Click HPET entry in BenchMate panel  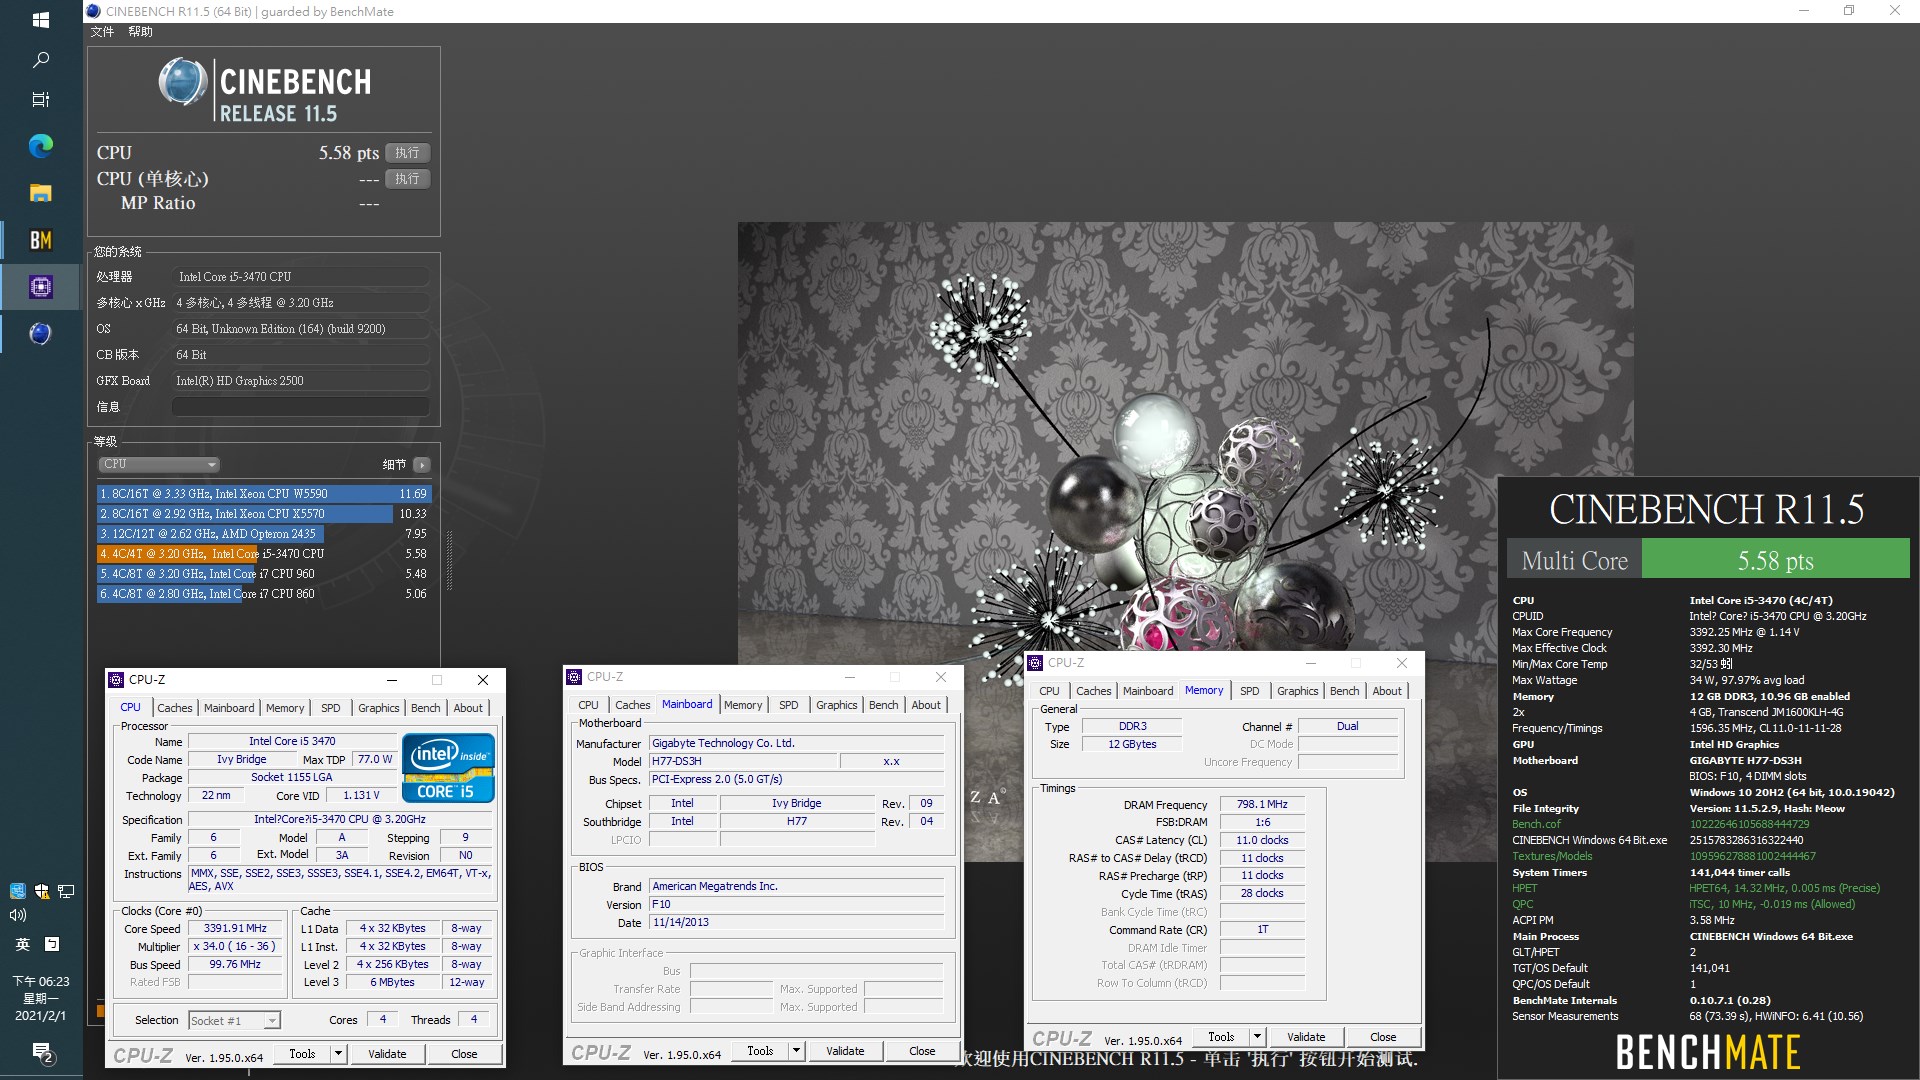coord(1525,888)
